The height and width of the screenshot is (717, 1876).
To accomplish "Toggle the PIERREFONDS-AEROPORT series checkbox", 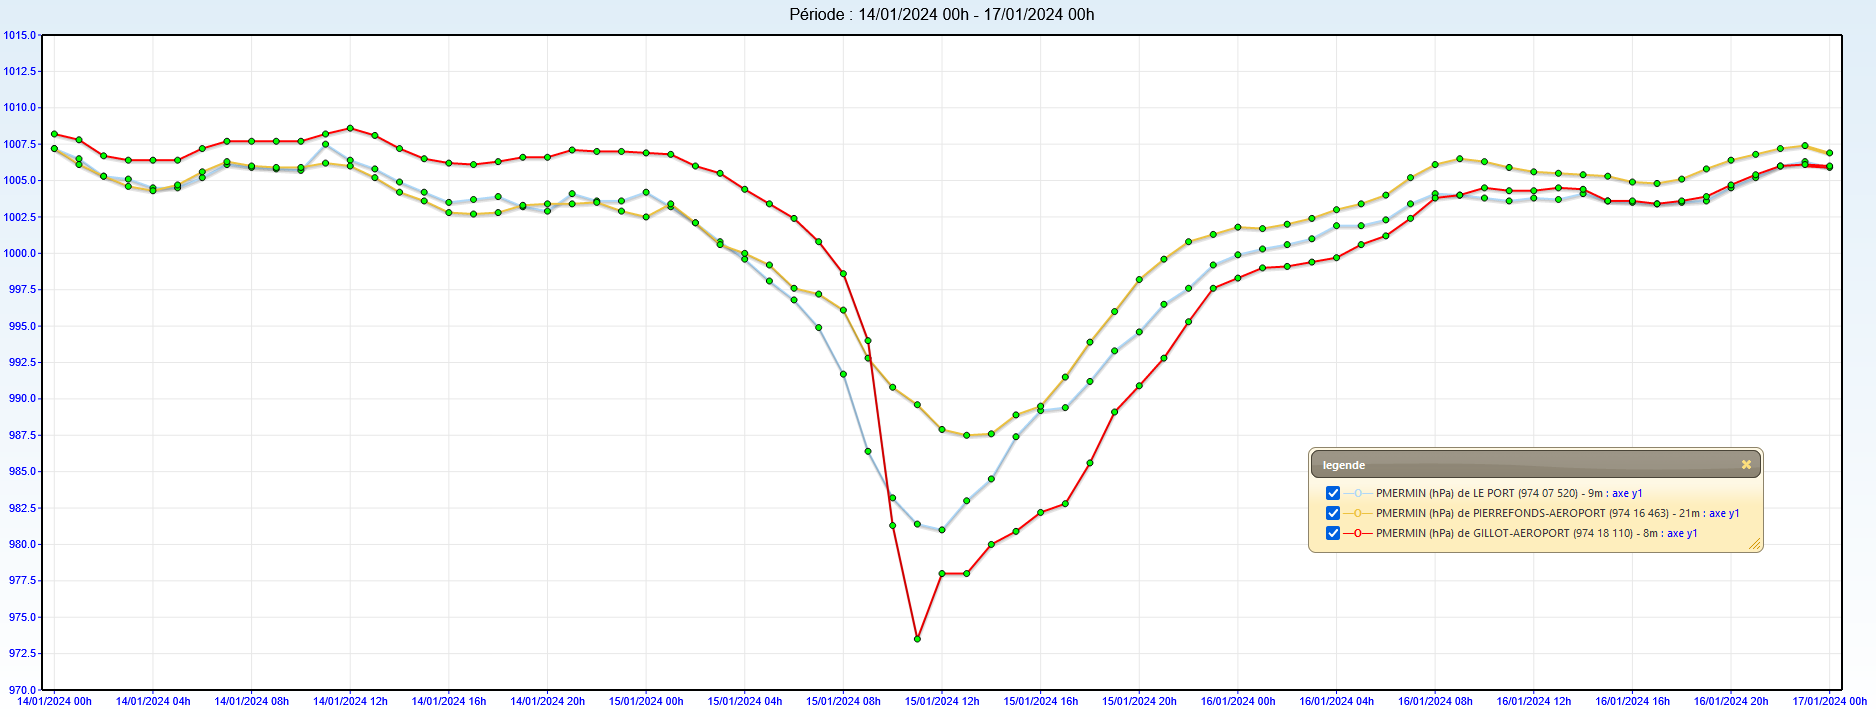I will point(1333,513).
